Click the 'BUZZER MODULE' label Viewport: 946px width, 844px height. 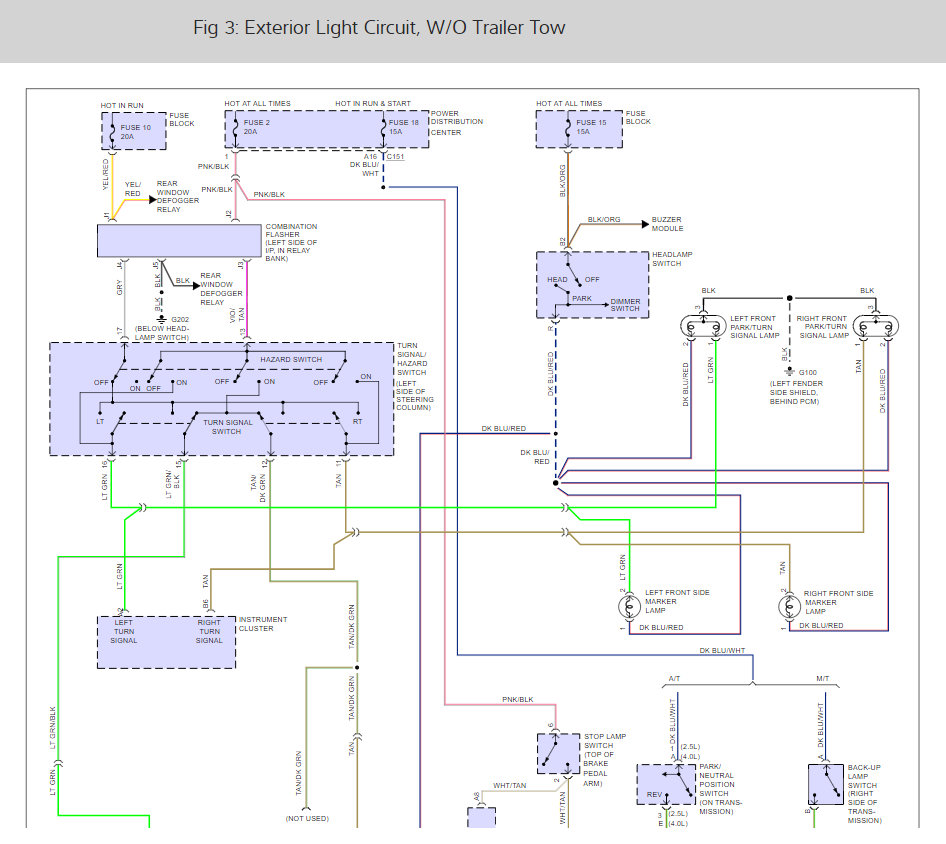667,224
